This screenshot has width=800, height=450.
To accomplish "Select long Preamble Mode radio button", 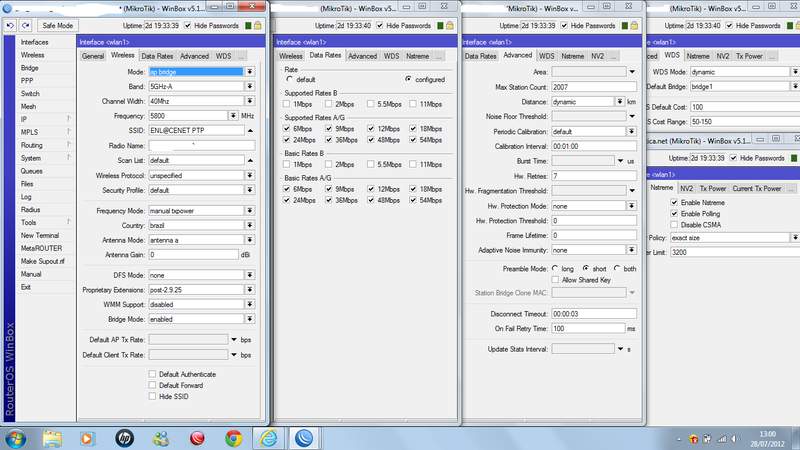I will pos(555,268).
